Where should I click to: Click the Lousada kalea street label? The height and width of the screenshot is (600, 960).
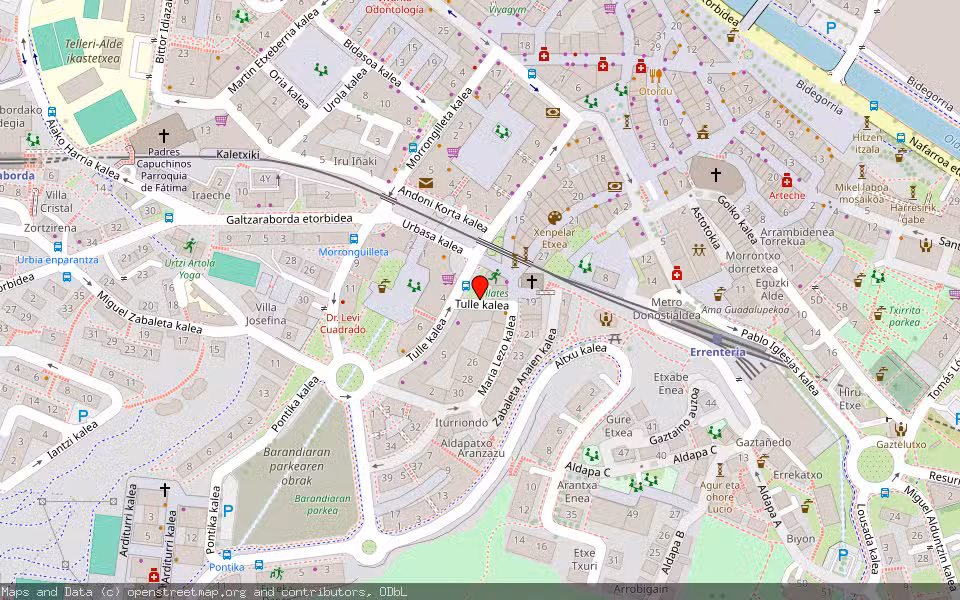pos(868,539)
